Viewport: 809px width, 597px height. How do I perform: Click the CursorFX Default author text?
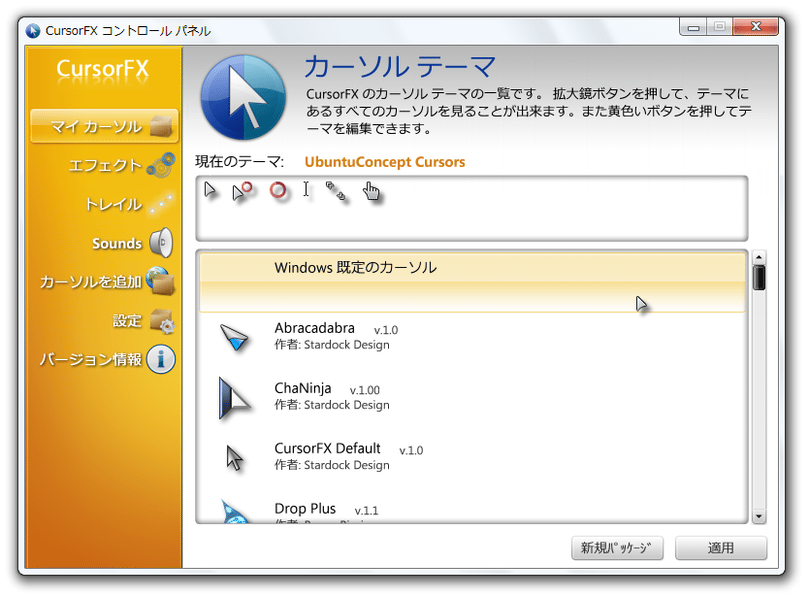coord(332,465)
